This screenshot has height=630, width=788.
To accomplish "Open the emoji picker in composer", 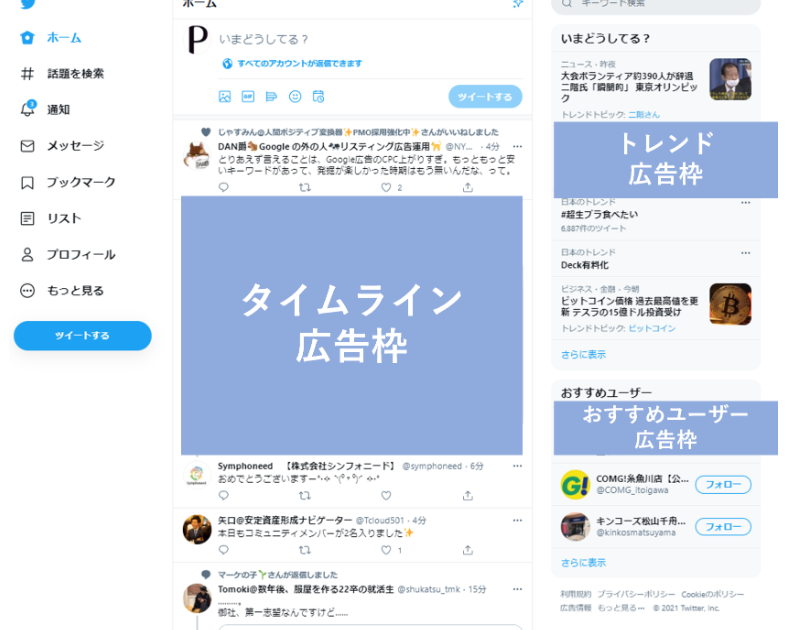I will (x=295, y=96).
